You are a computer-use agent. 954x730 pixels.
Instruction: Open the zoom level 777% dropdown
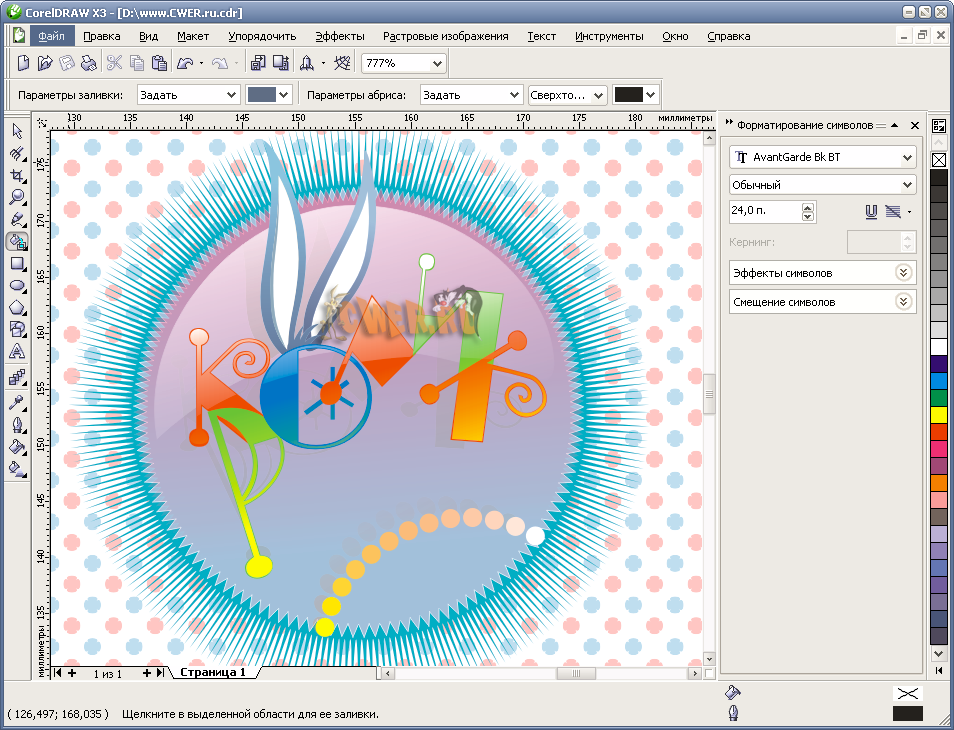click(437, 63)
